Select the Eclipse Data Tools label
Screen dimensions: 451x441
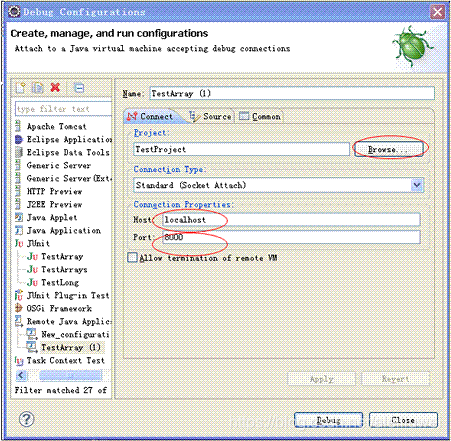point(68,152)
